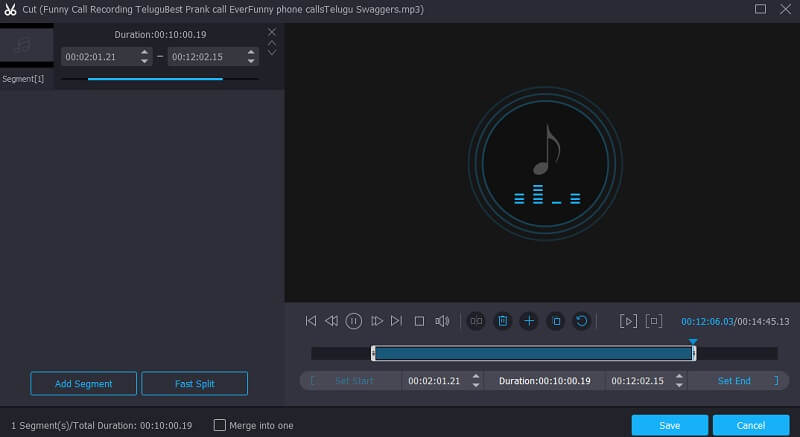Skip to the end of the track

point(397,321)
